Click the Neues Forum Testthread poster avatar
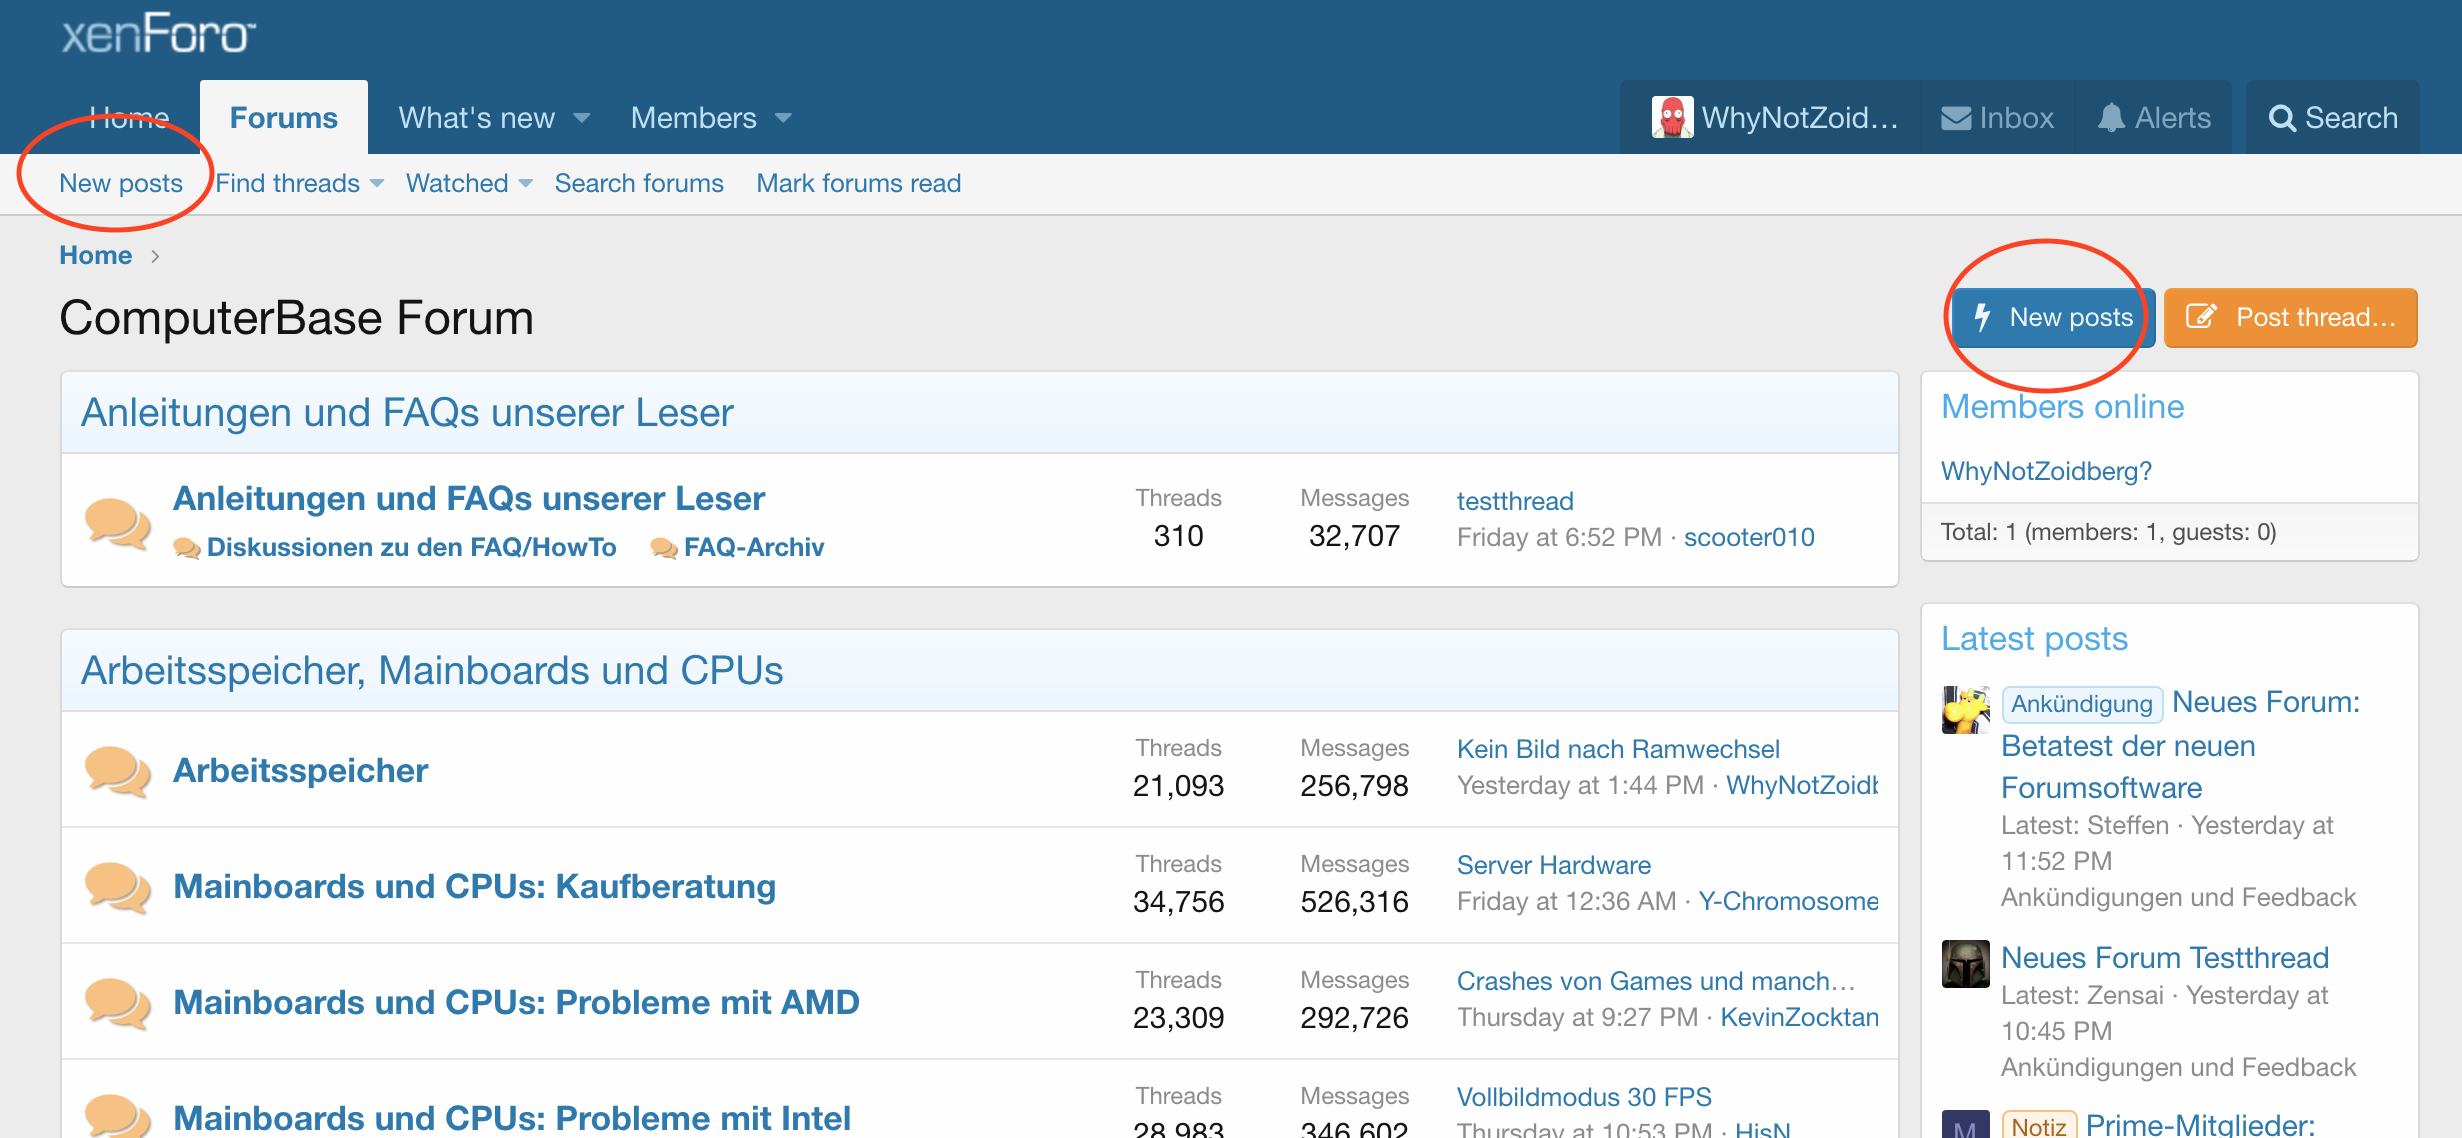 click(1965, 964)
